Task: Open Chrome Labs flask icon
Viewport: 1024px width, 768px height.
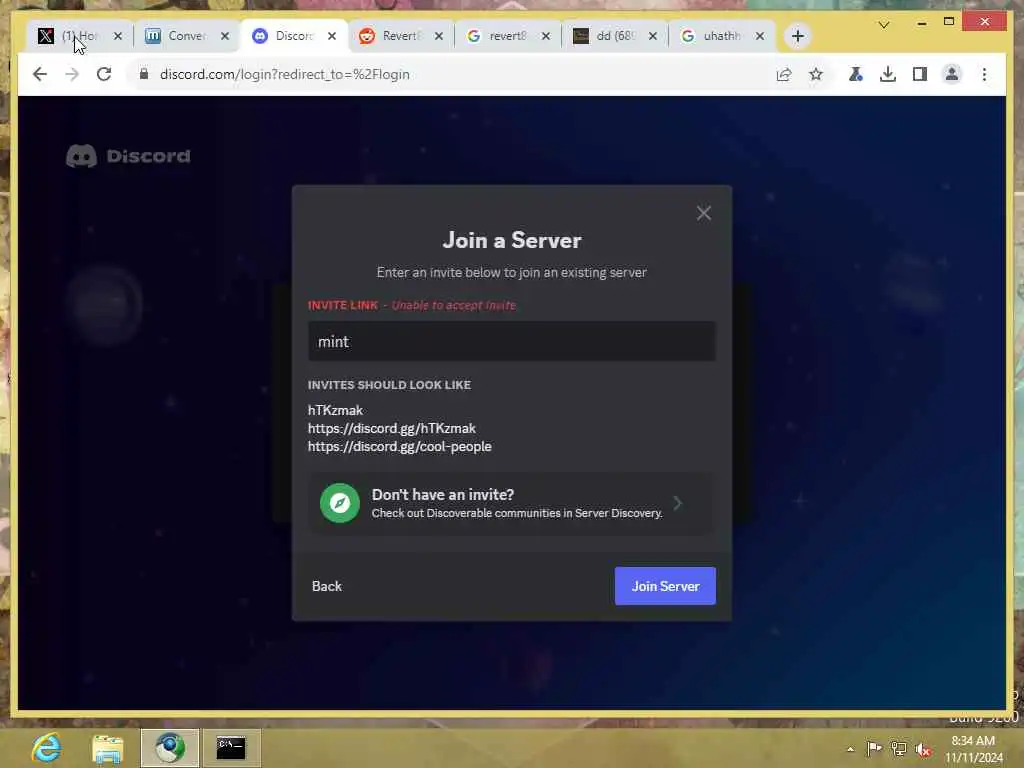Action: [x=856, y=74]
